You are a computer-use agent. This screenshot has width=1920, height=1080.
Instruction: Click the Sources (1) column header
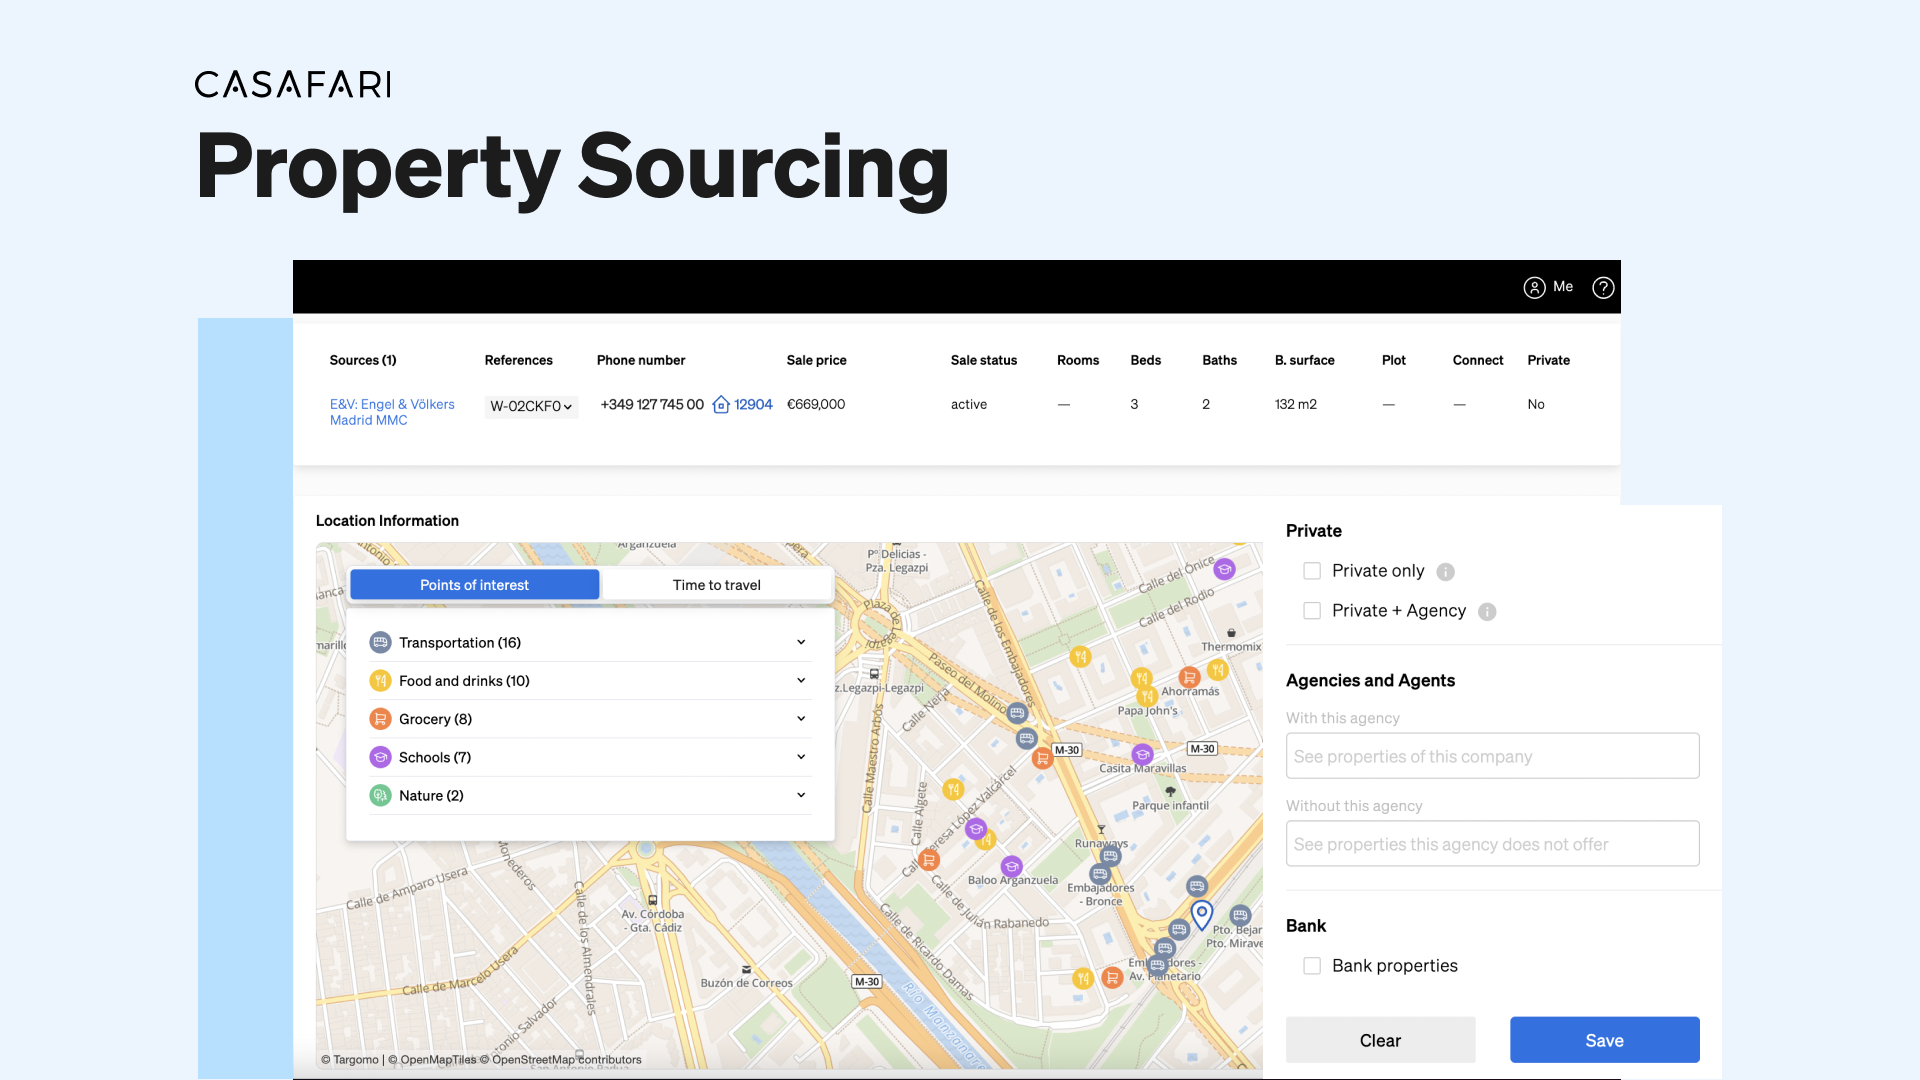pos(363,360)
